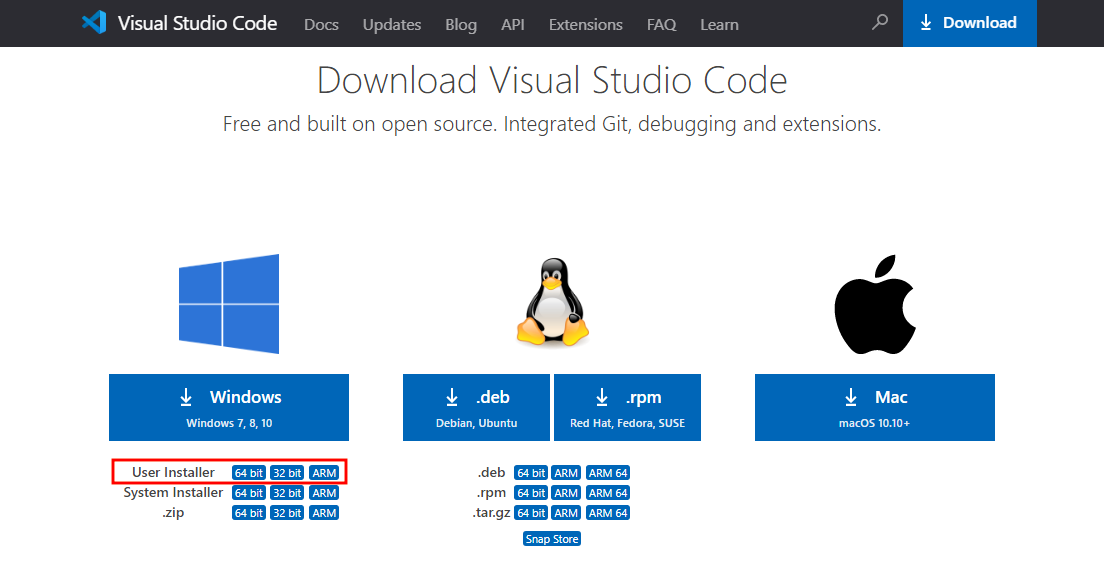Download the .rpm package for Red Hat
Viewport: 1104px width, 581px height.
click(x=627, y=407)
